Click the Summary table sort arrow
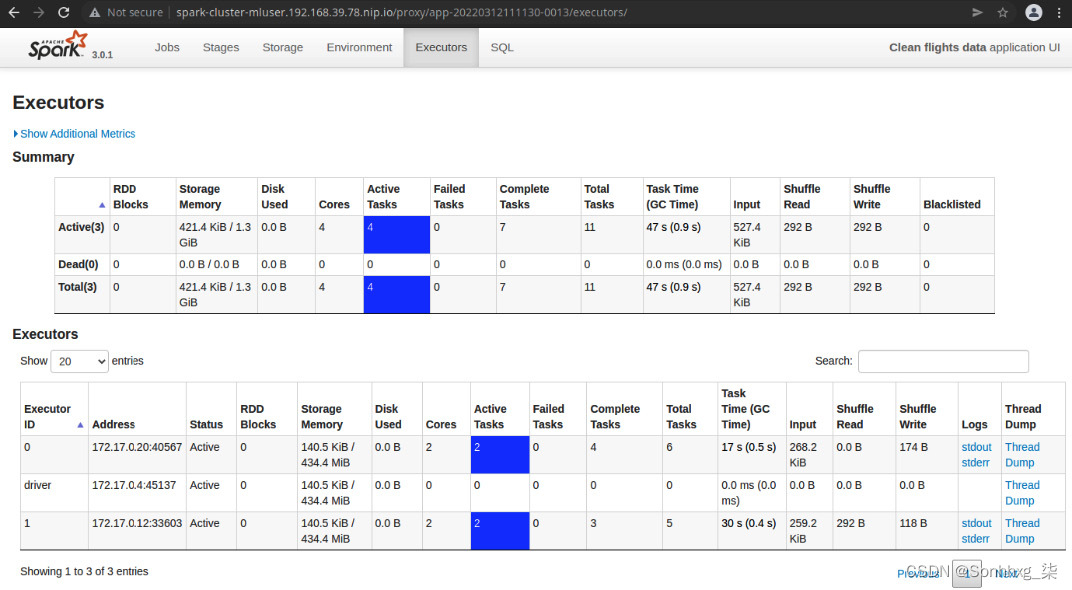 [102, 204]
